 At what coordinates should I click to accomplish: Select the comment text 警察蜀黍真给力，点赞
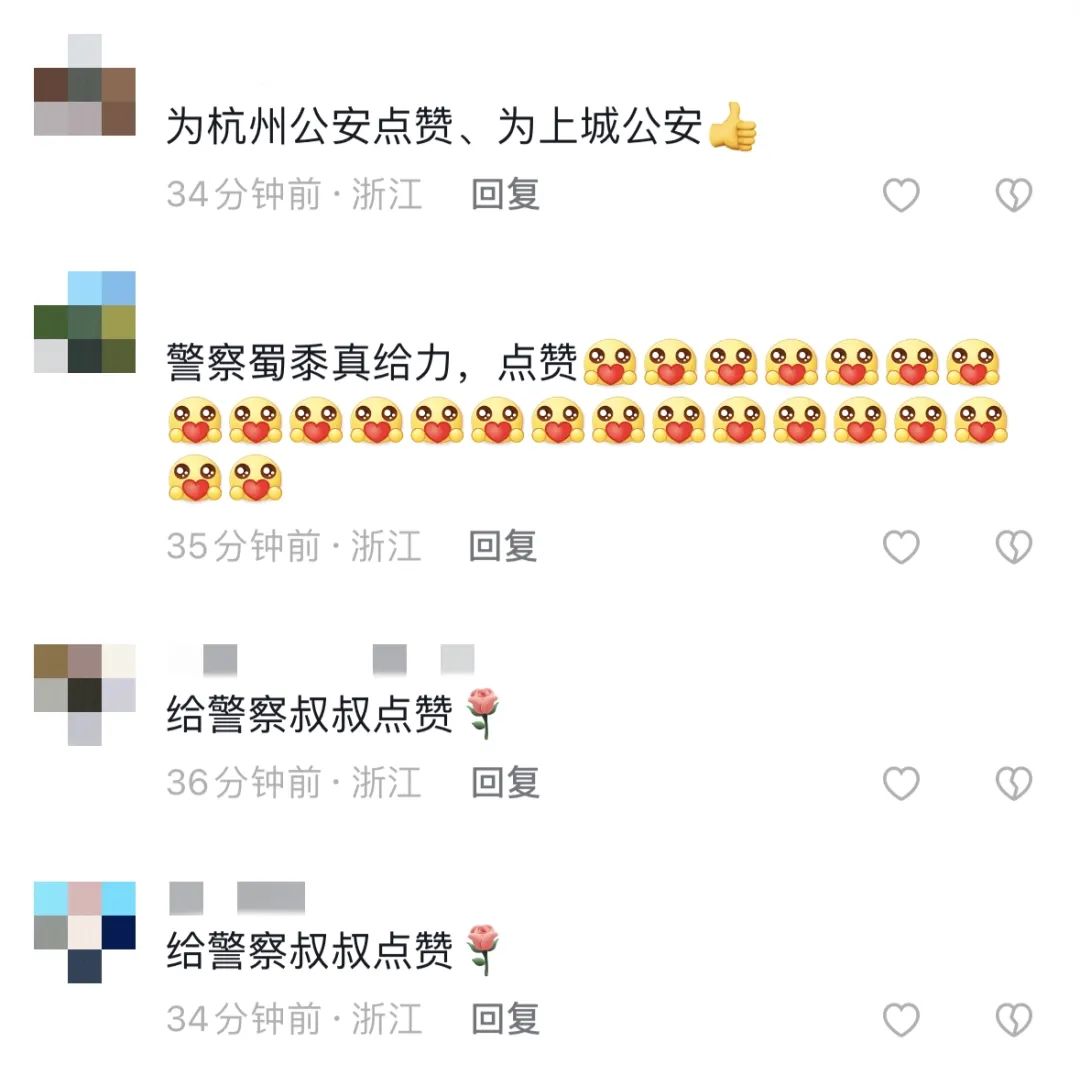coord(372,362)
